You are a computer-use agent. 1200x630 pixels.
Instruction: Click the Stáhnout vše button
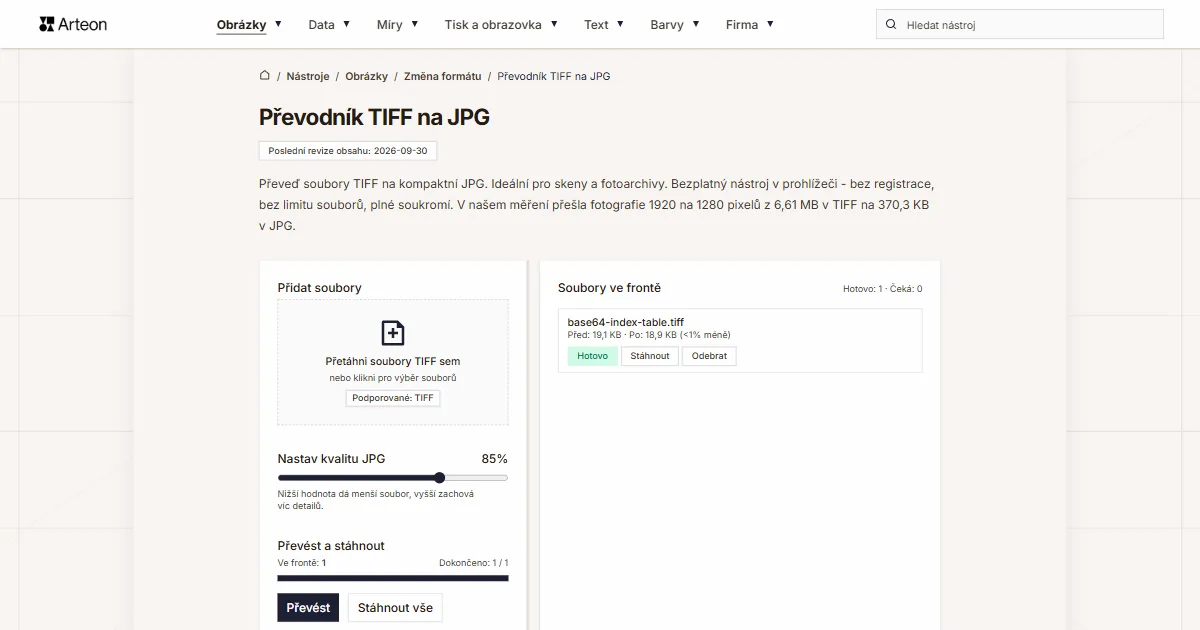click(x=395, y=607)
